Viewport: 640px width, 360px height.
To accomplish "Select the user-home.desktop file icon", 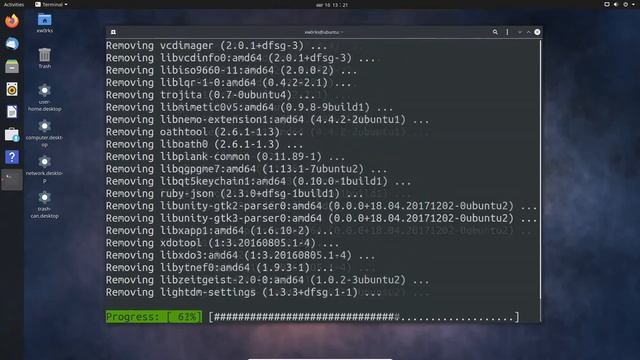I will [x=44, y=97].
